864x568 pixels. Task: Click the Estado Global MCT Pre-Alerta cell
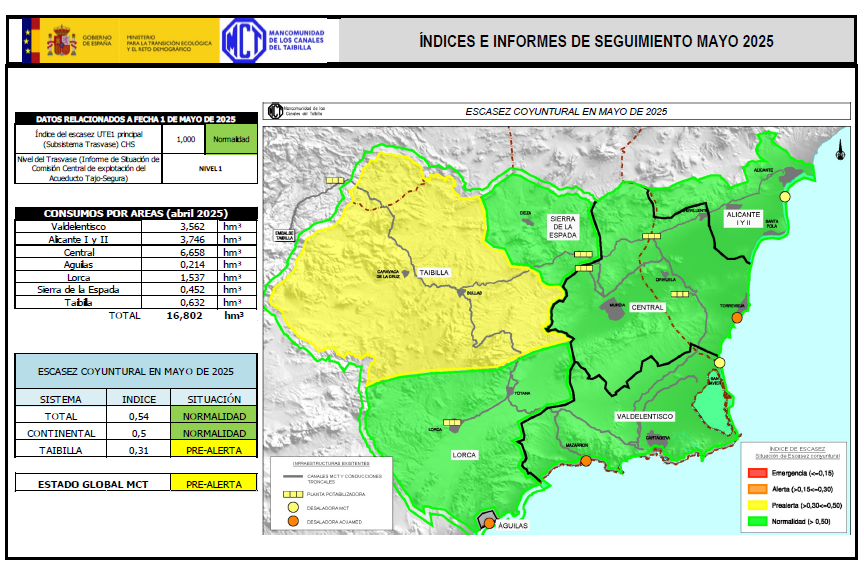coord(213,484)
